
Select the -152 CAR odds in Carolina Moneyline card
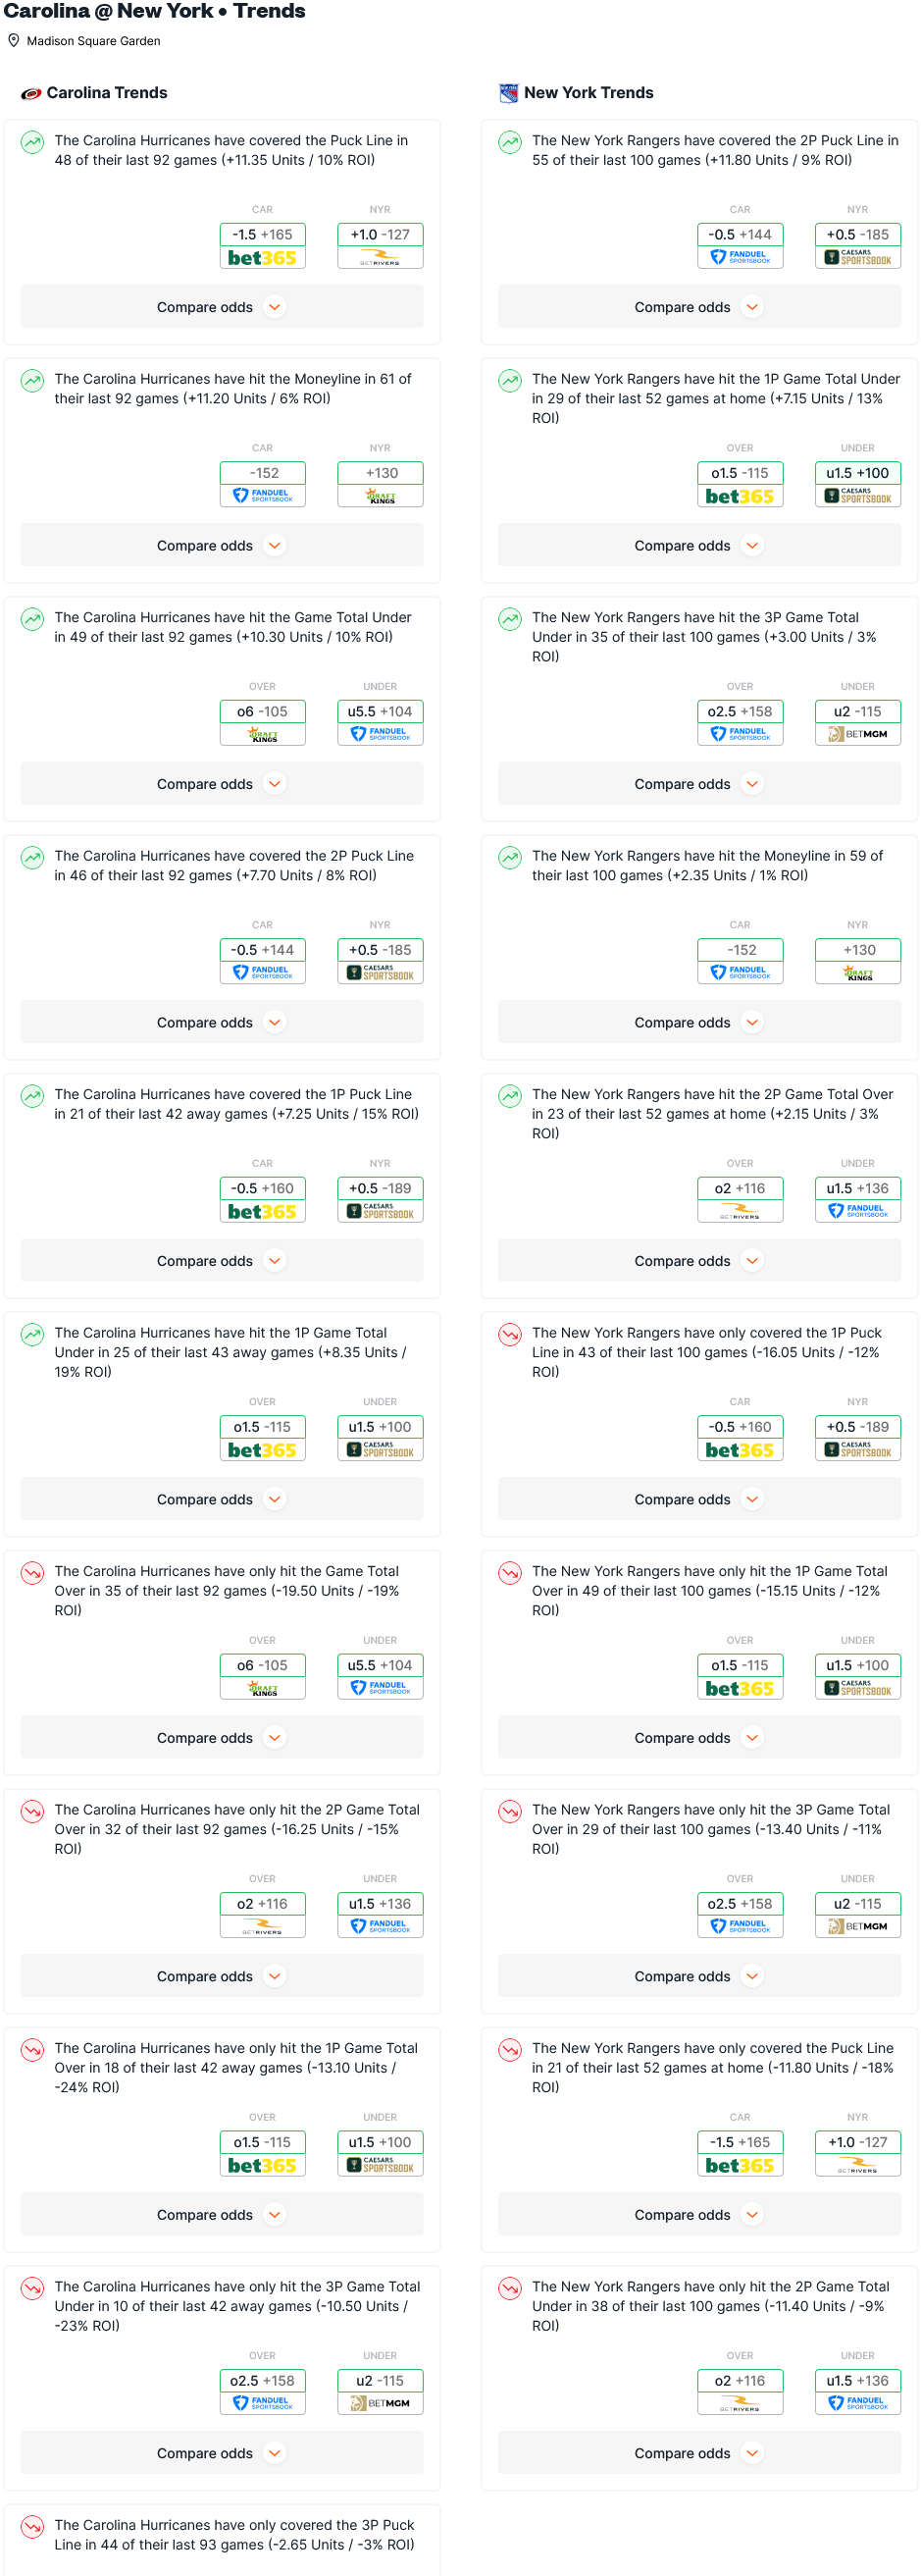(263, 473)
